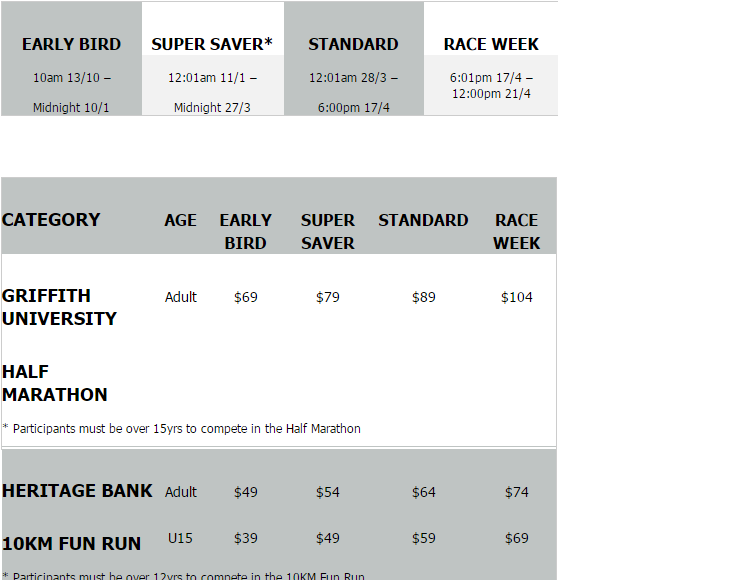
Task: Click the CATEGORY column header
Action: (51, 220)
